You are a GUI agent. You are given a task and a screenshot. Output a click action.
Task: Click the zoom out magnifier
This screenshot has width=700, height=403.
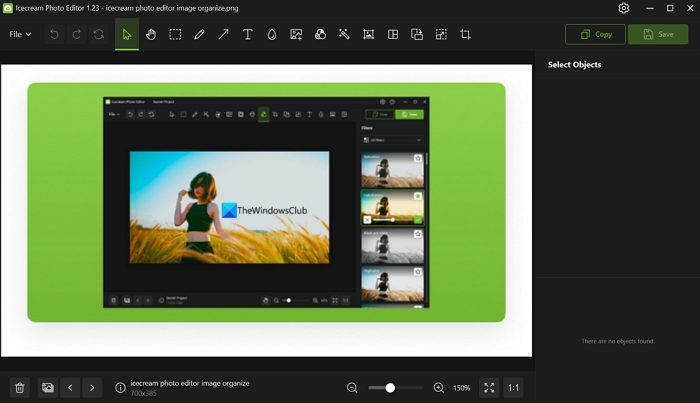pos(352,387)
